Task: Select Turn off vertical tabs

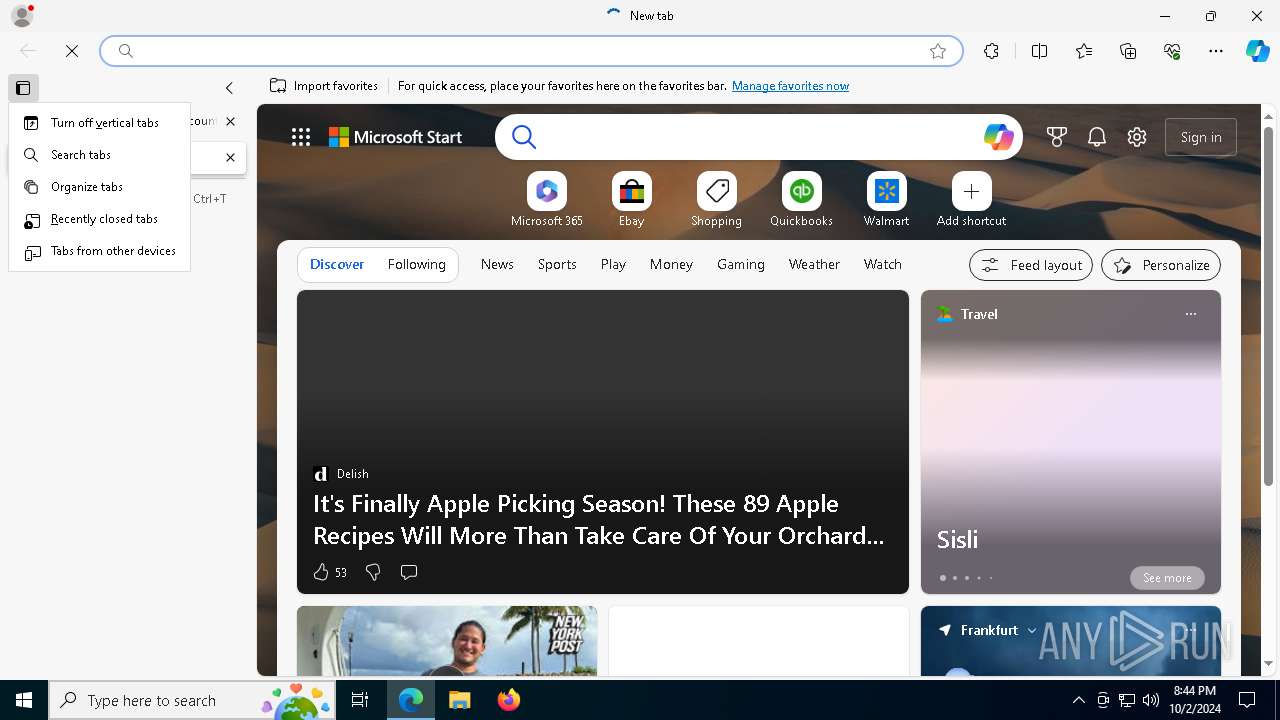Action: tap(99, 123)
